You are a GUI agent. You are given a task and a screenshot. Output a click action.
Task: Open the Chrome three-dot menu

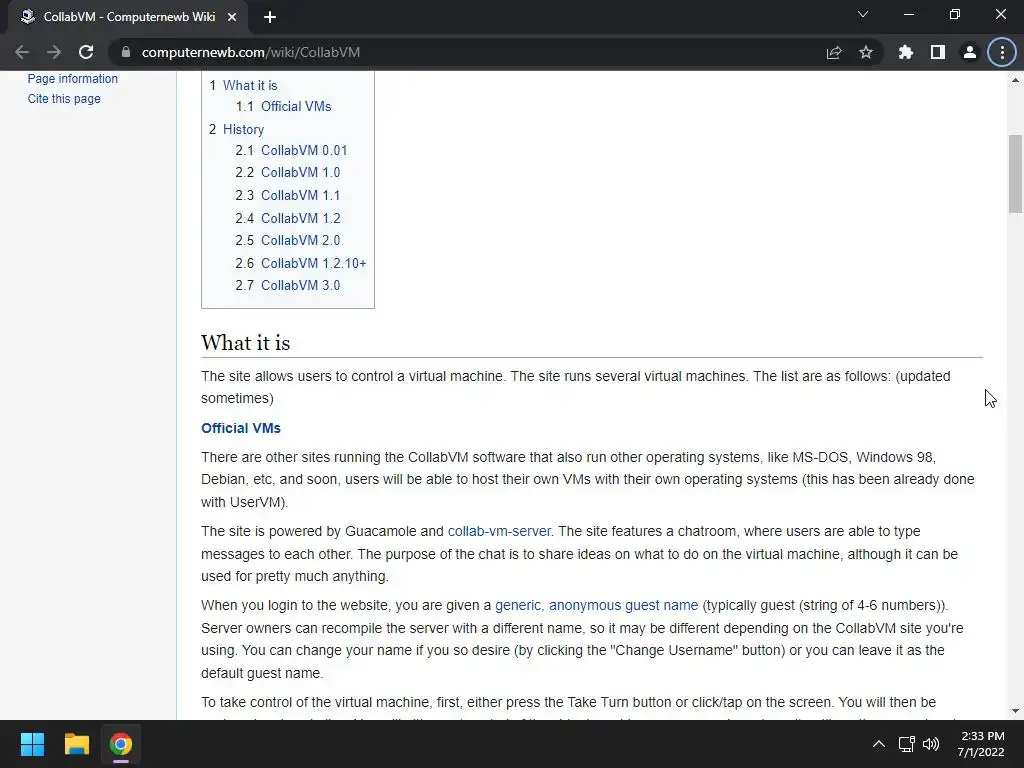1002,52
